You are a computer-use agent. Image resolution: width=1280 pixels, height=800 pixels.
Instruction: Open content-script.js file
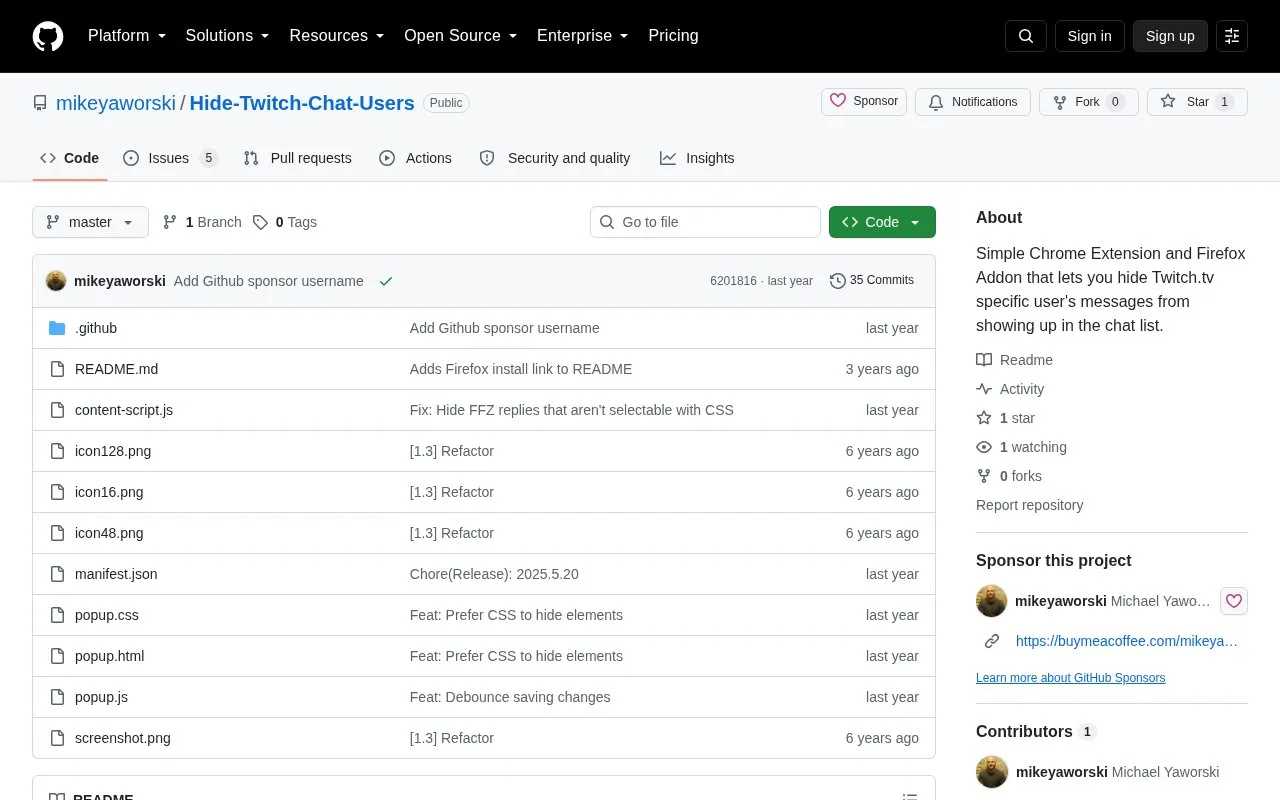pyautogui.click(x=124, y=410)
